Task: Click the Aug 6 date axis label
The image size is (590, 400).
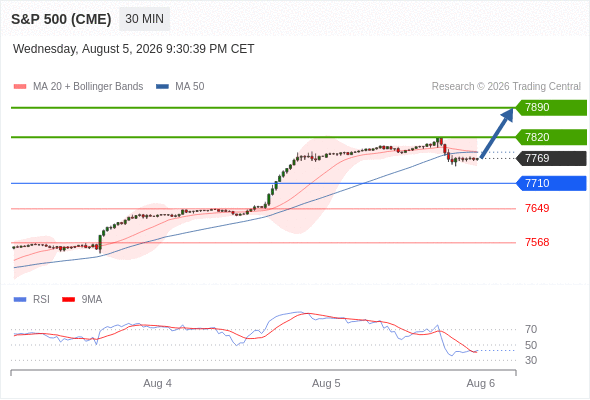Action: pyautogui.click(x=481, y=383)
